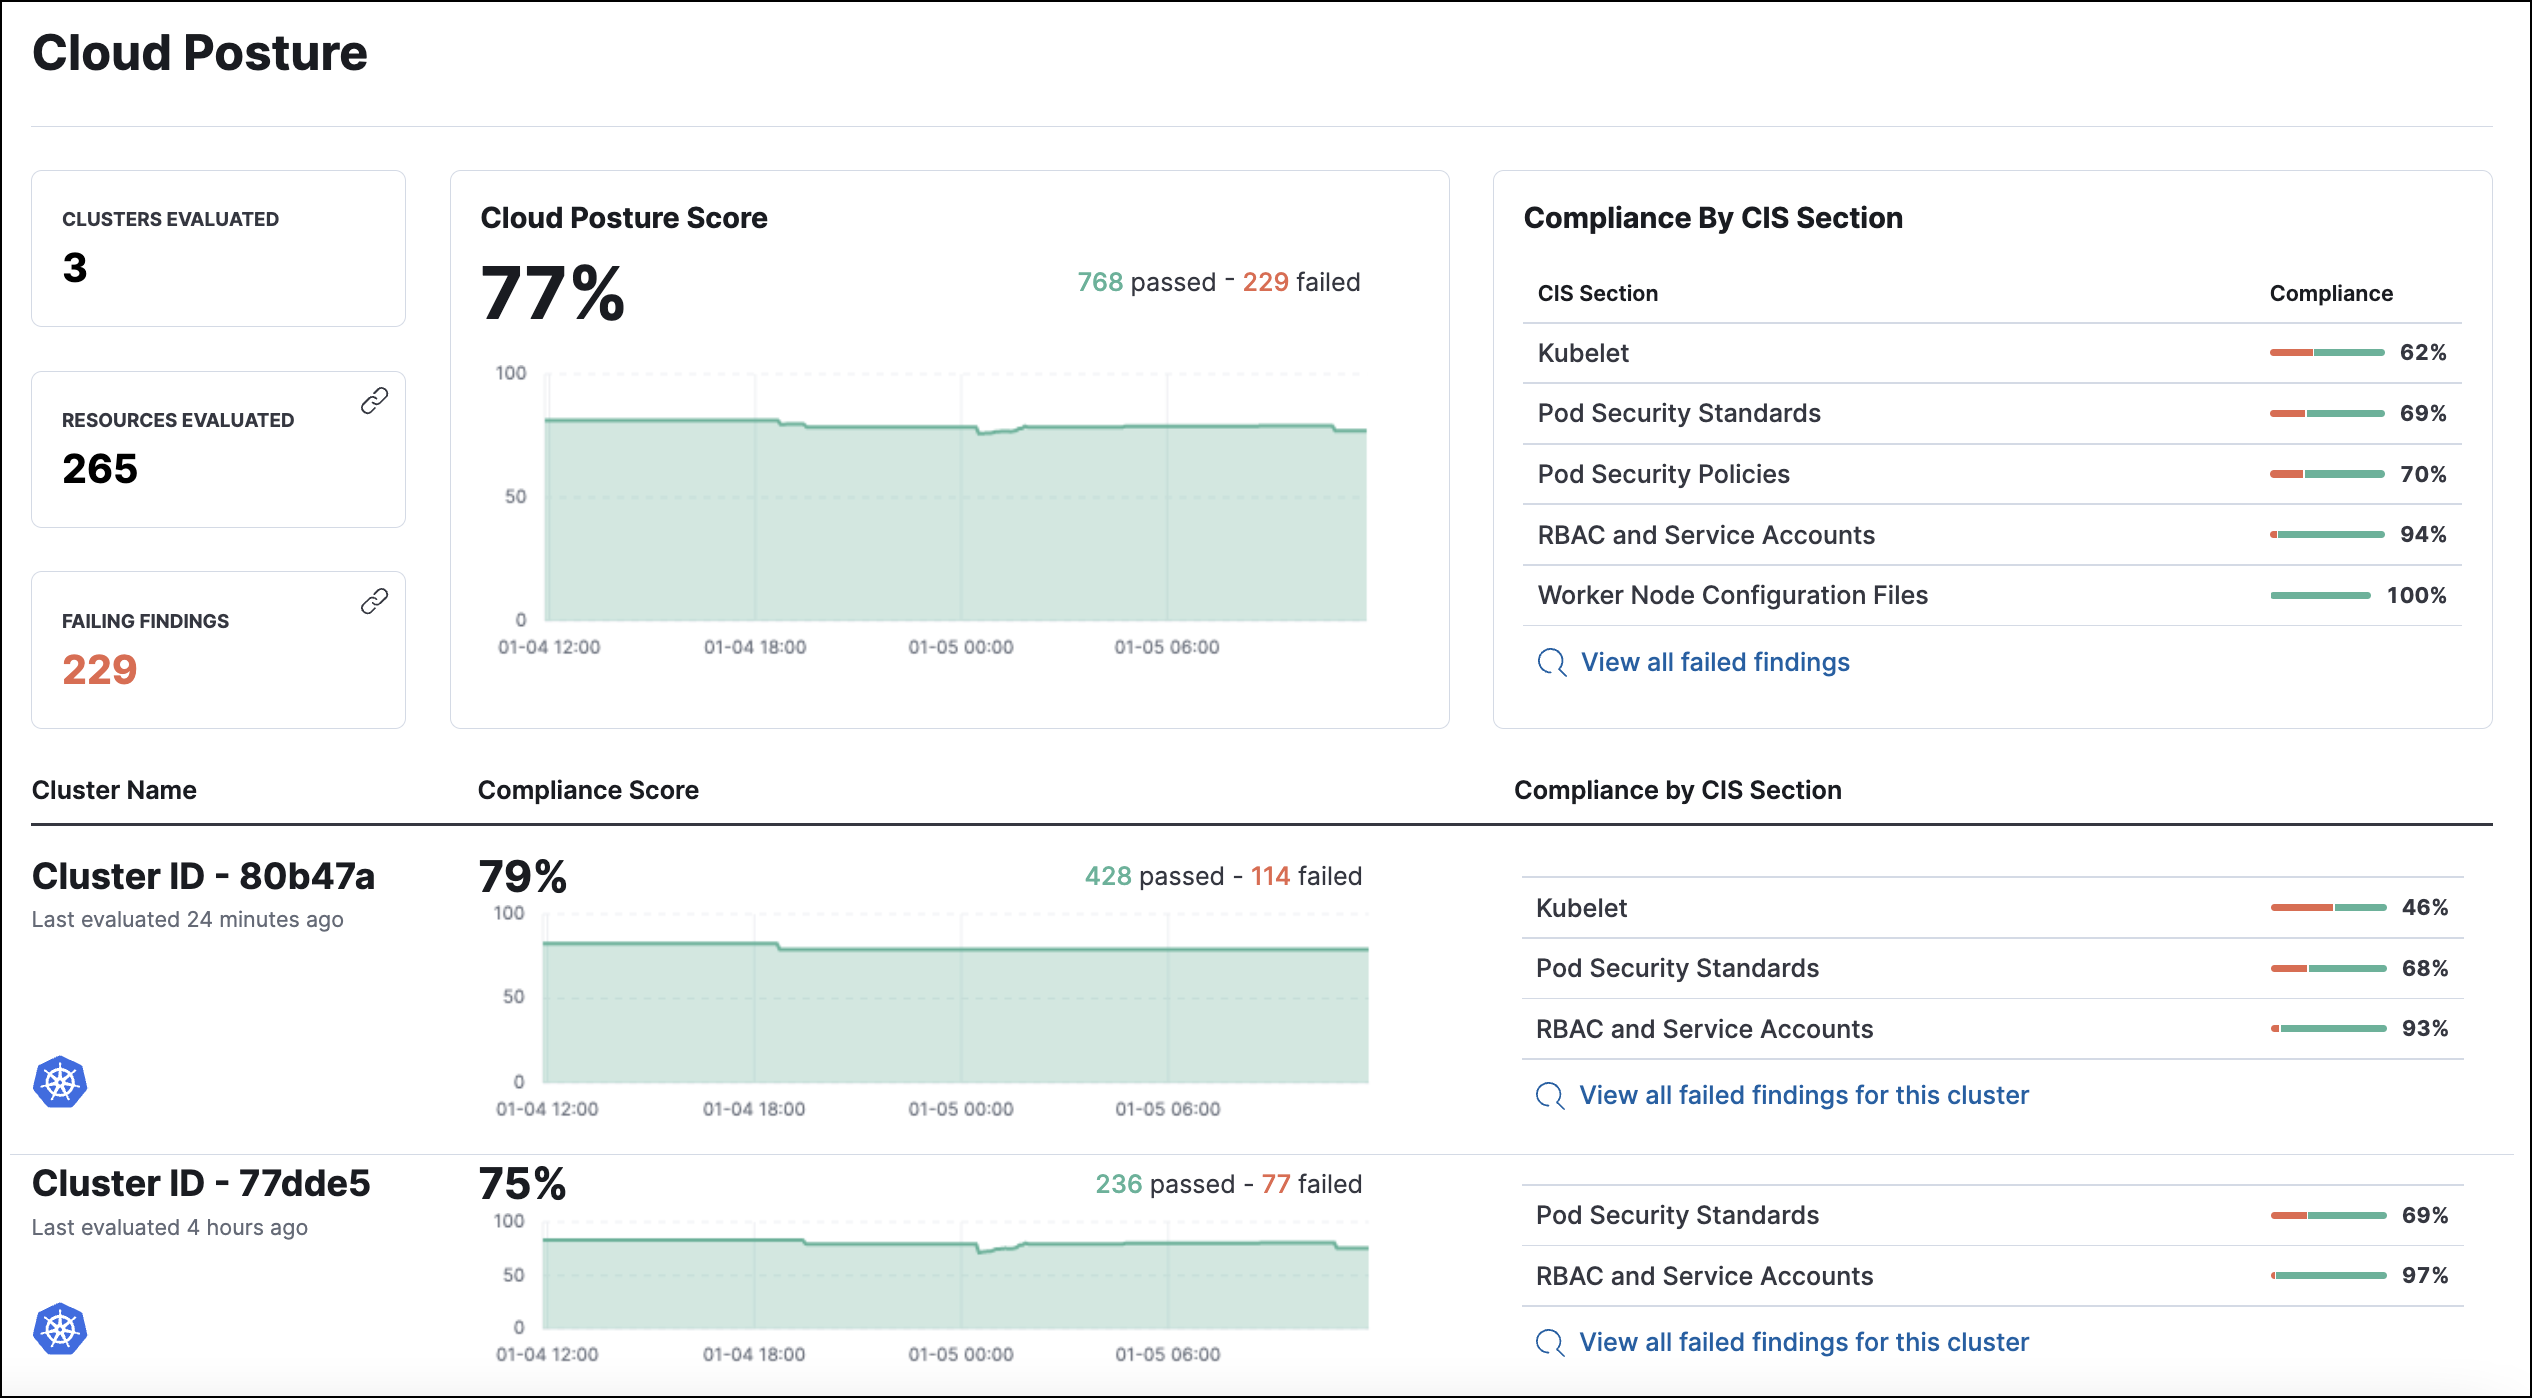
Task: Click the Kubernetes icon beside Cluster 80b47a
Action: pyautogui.click(x=60, y=1082)
